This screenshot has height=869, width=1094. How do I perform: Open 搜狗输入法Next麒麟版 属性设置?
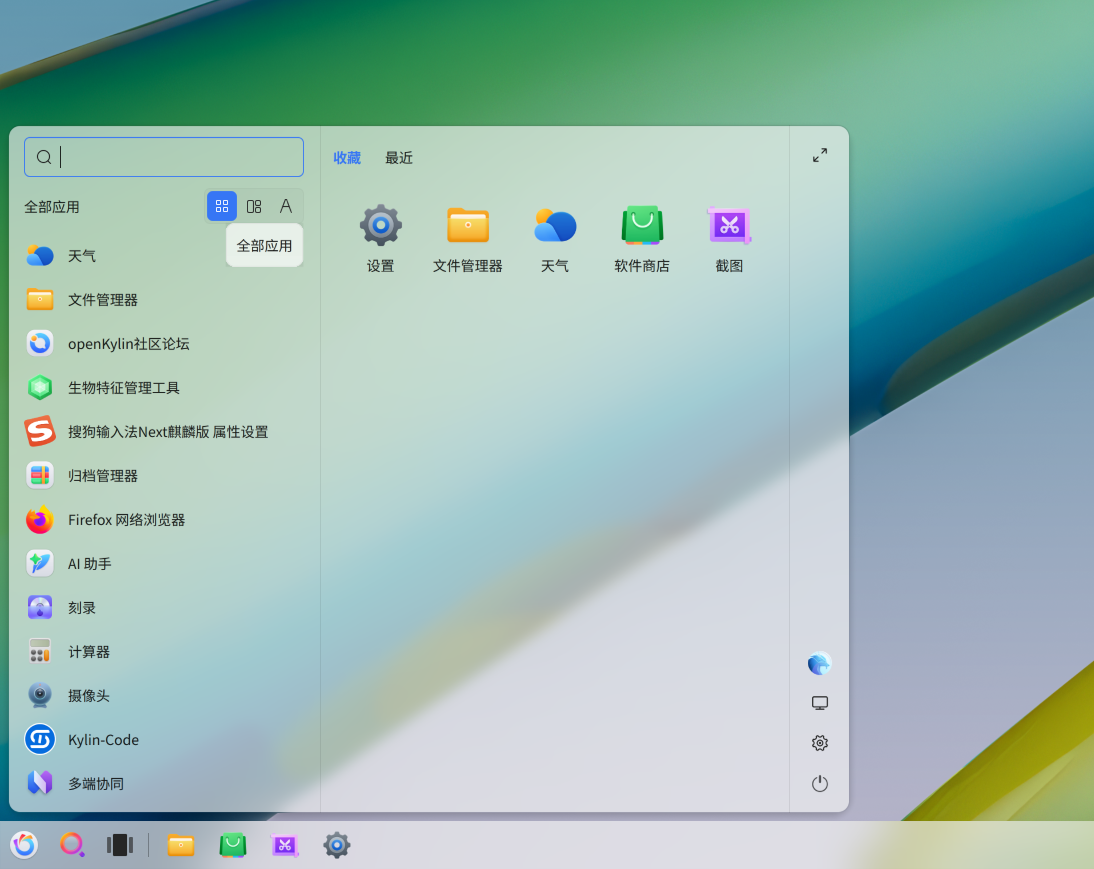coord(164,432)
